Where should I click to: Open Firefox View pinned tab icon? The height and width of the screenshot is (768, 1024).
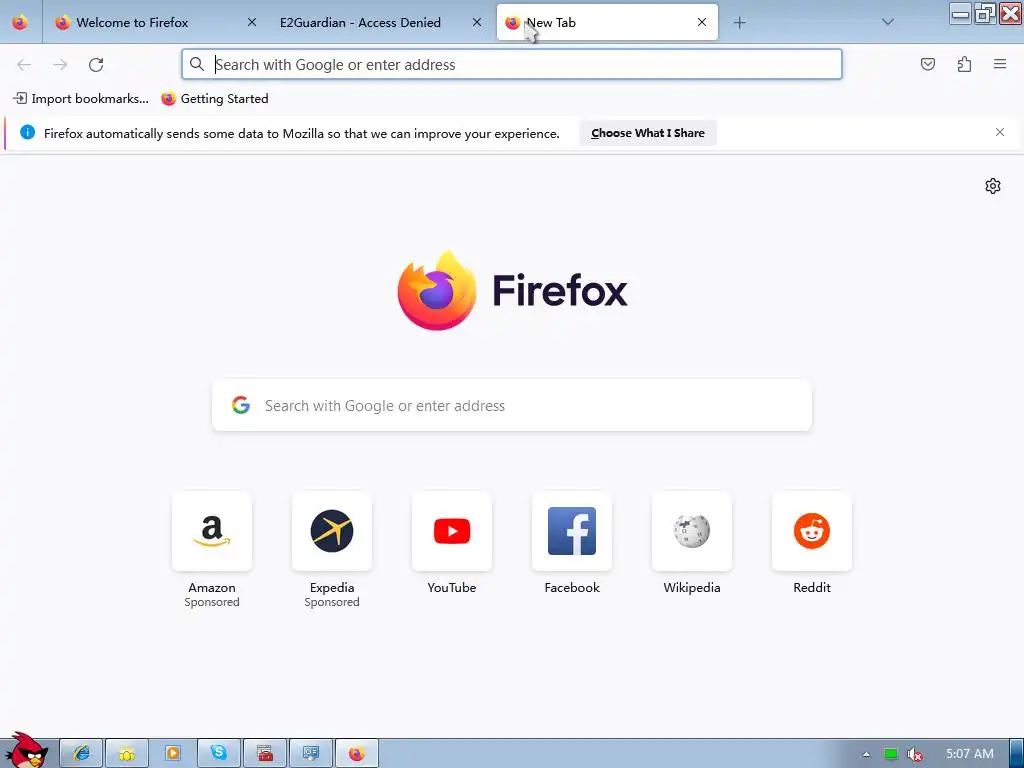click(20, 22)
